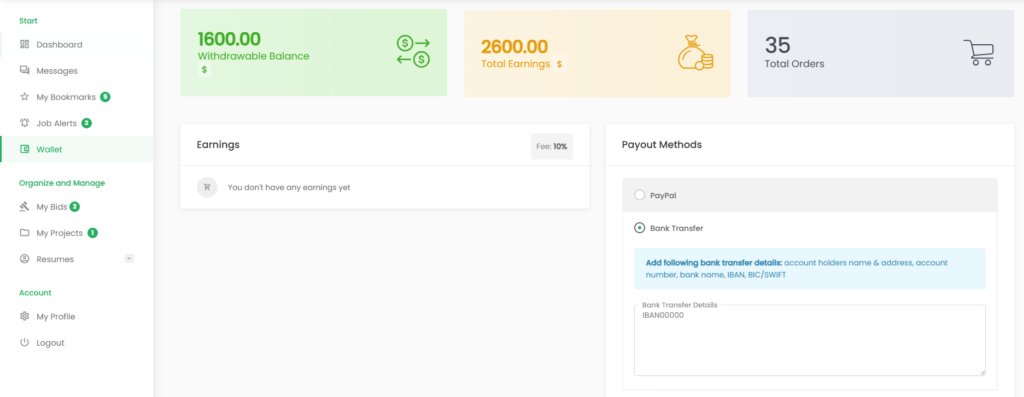Screen dimensions: 1024x397
Task: Go to My Bookmarks page
Action: click(66, 97)
